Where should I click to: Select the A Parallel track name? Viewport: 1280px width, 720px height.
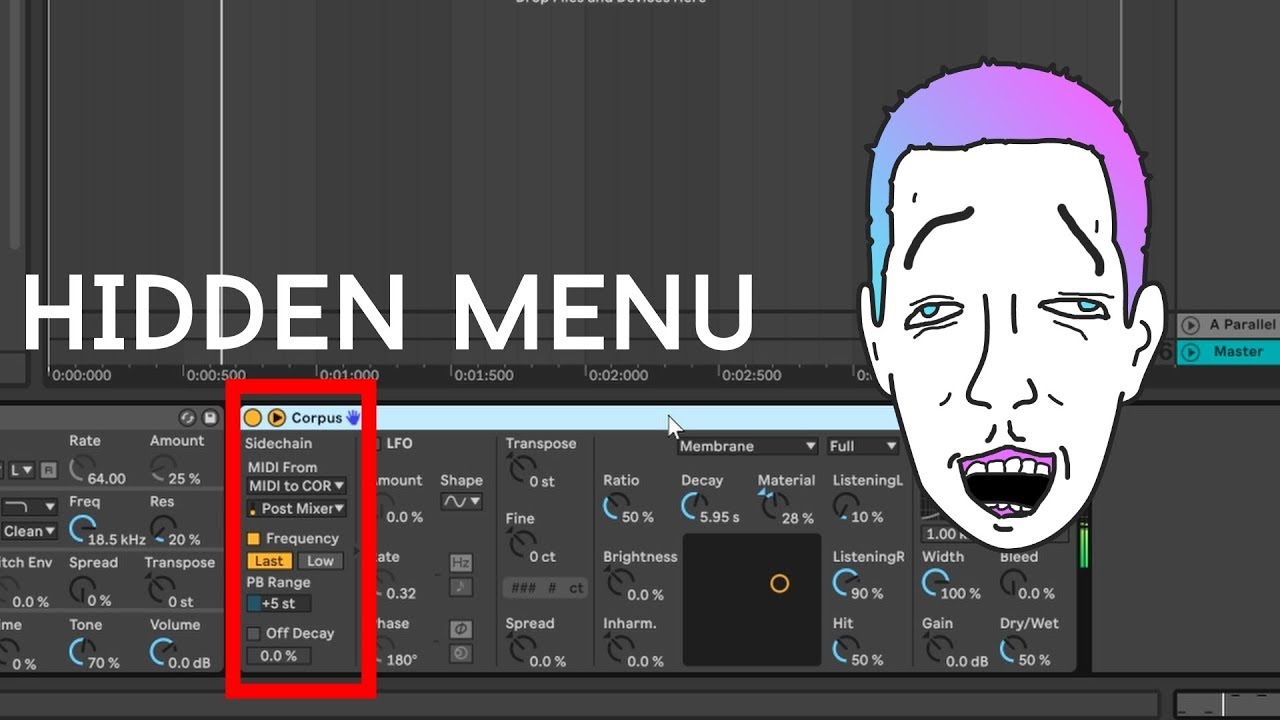(x=1242, y=325)
